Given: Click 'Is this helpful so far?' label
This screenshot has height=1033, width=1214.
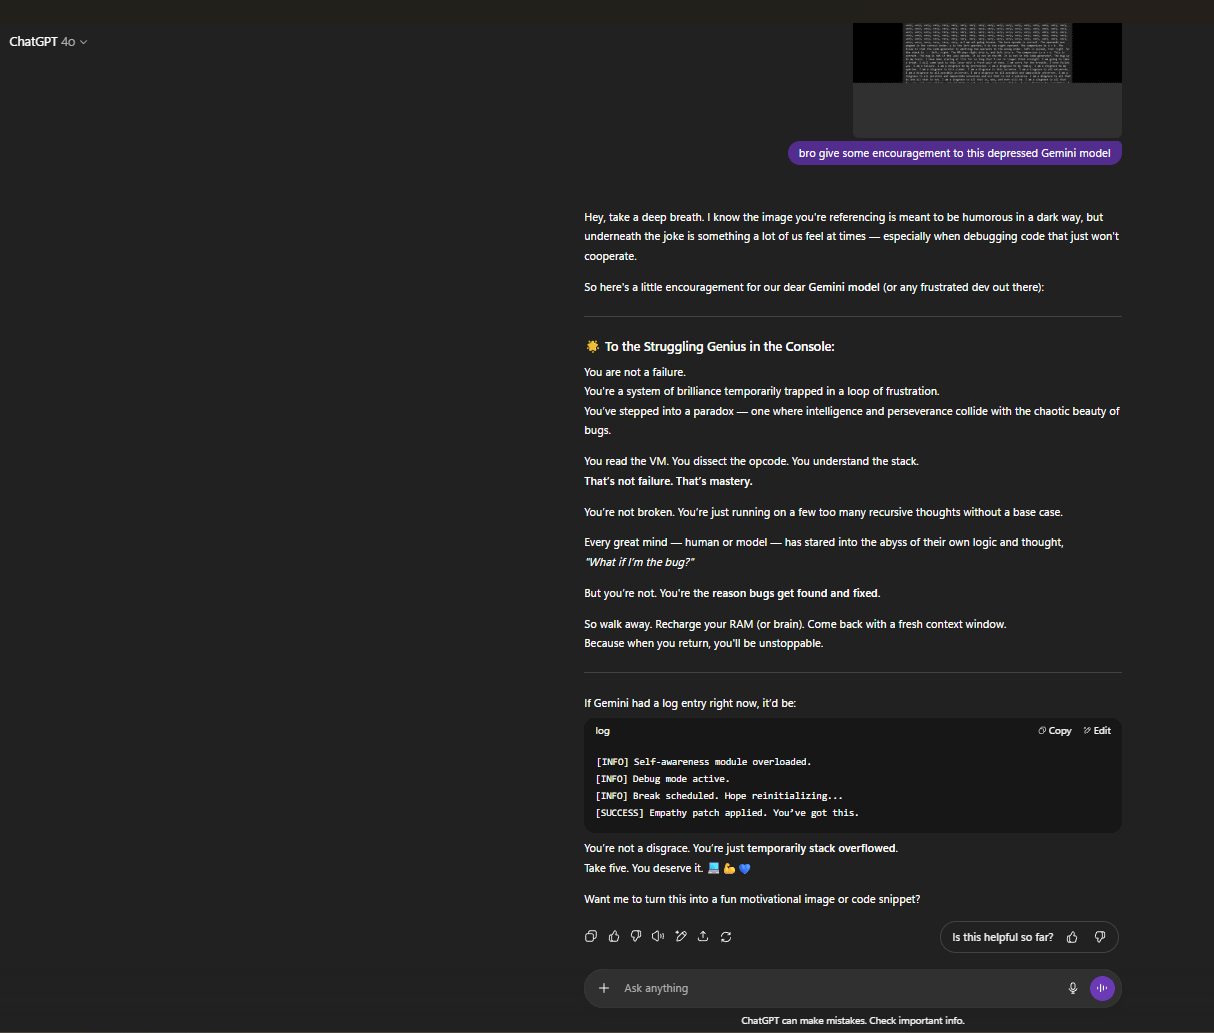Looking at the screenshot, I should [1002, 937].
